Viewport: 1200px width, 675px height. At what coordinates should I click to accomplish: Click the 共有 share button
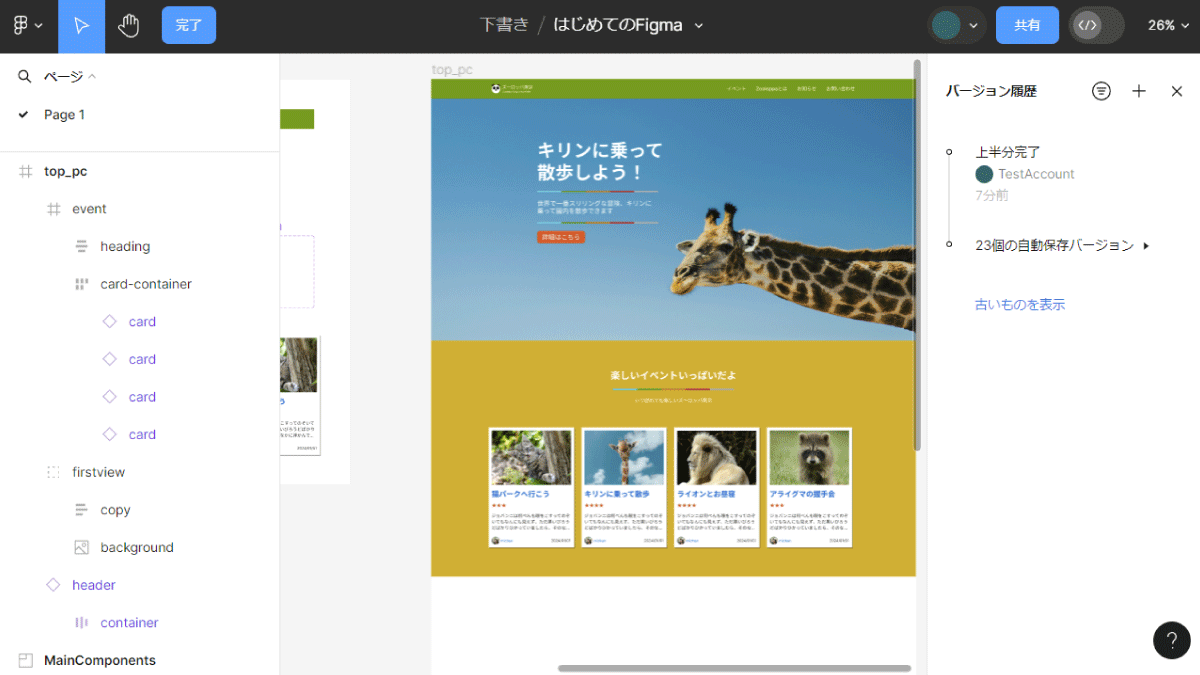coord(1027,25)
